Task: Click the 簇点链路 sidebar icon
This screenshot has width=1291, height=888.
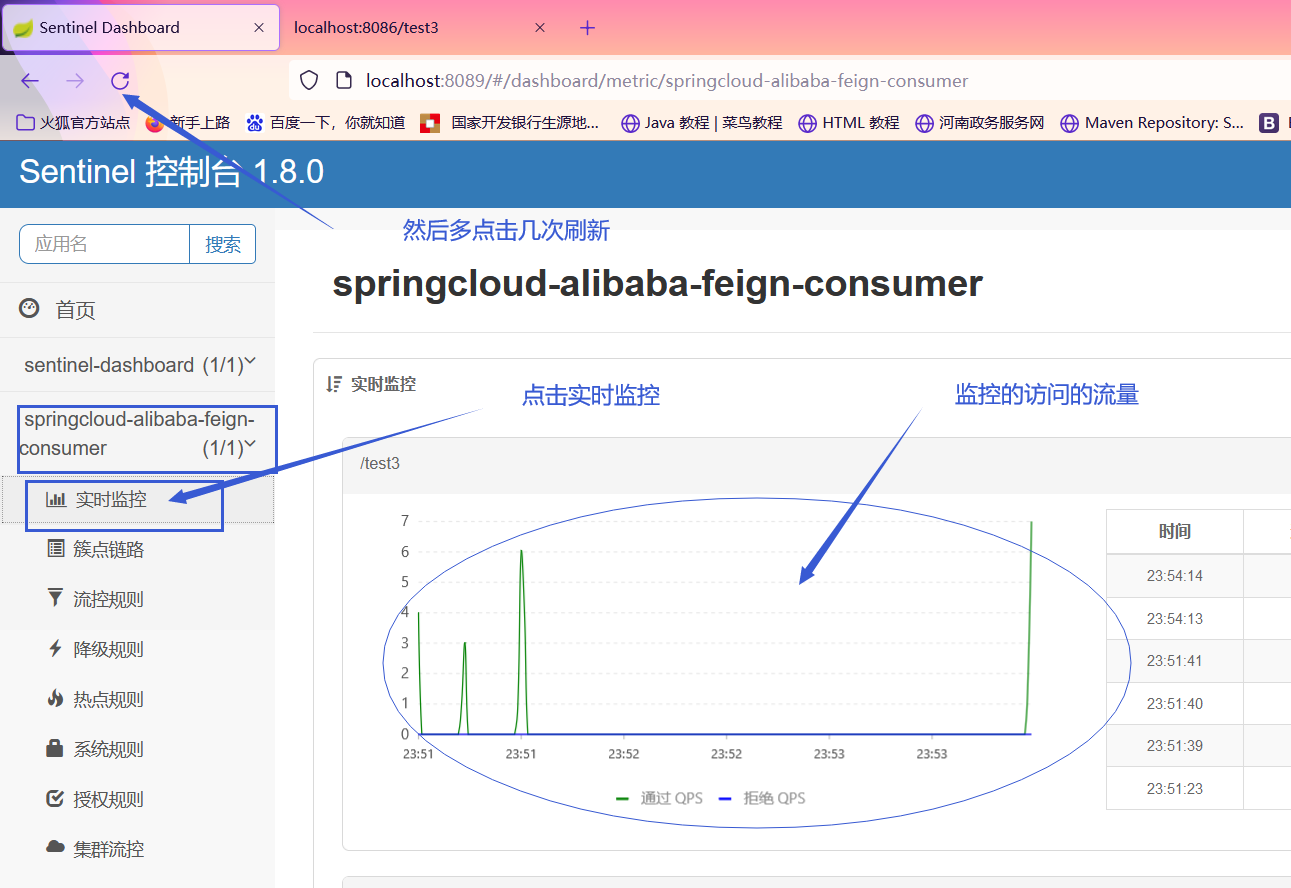Action: (55, 548)
